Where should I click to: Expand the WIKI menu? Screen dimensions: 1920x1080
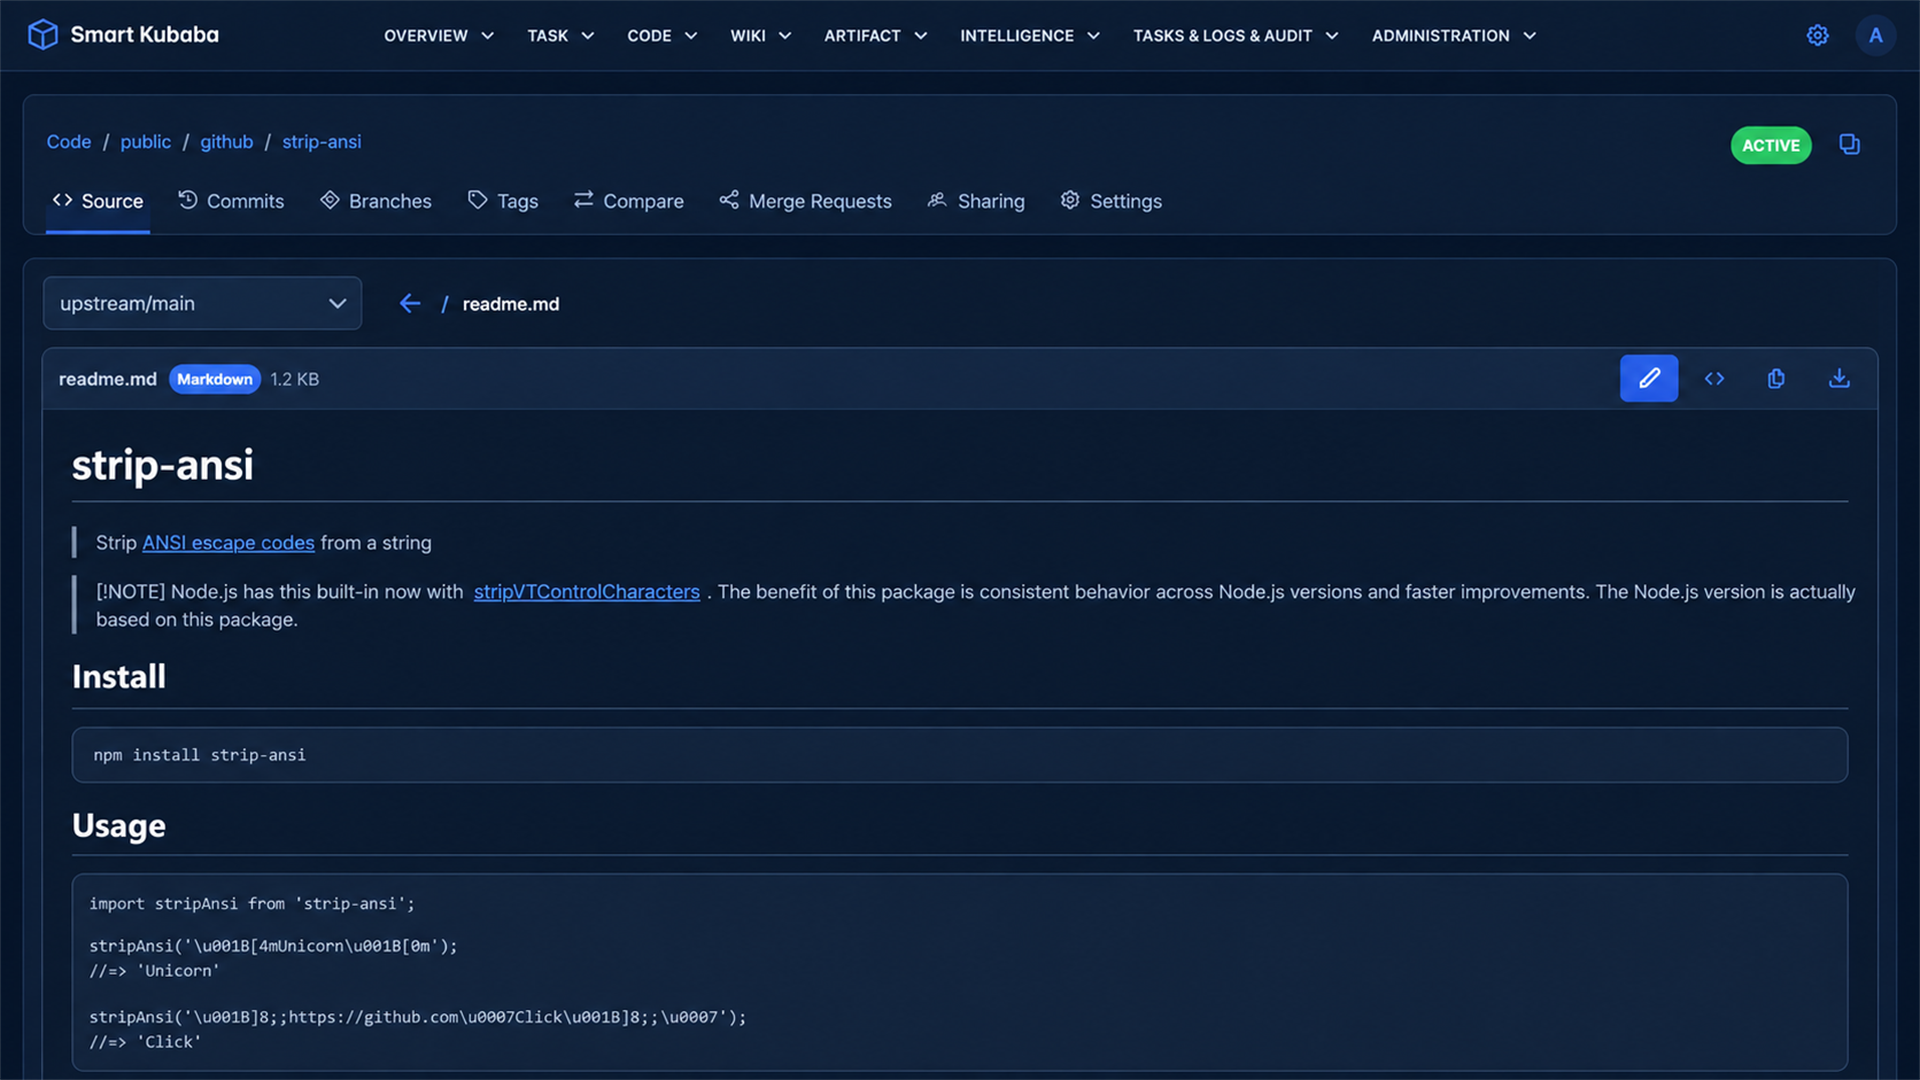tap(761, 35)
